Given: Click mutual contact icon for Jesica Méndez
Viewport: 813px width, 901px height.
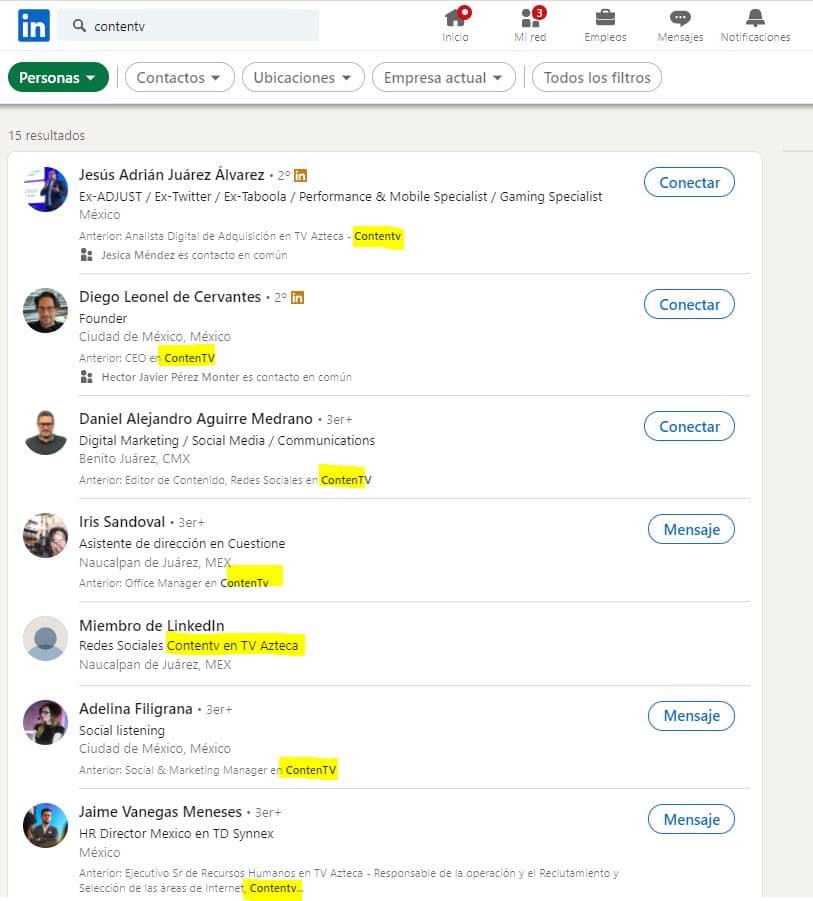Looking at the screenshot, I should click(x=86, y=255).
